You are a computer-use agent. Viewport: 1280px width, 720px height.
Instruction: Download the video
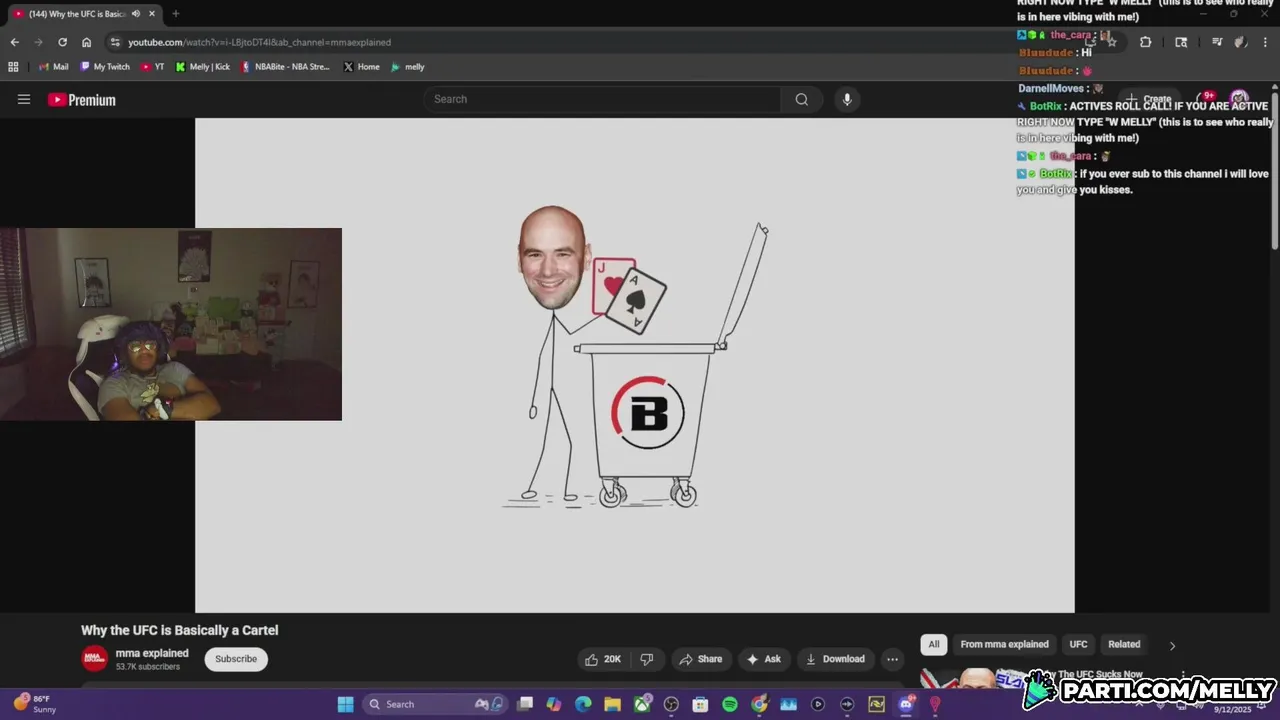coord(835,659)
